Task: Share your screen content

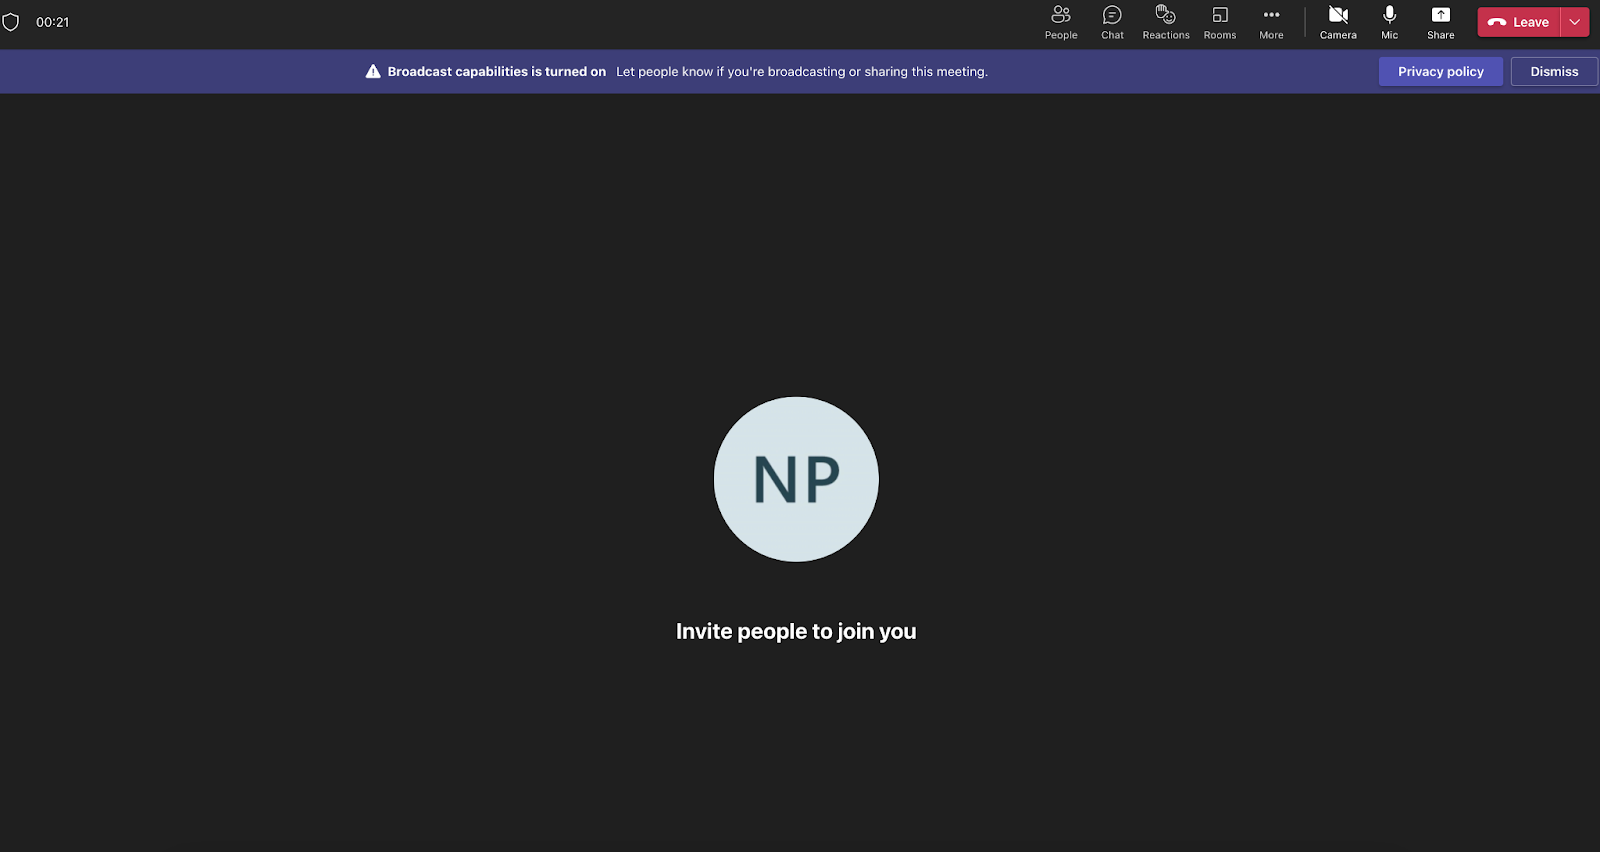Action: pyautogui.click(x=1441, y=22)
